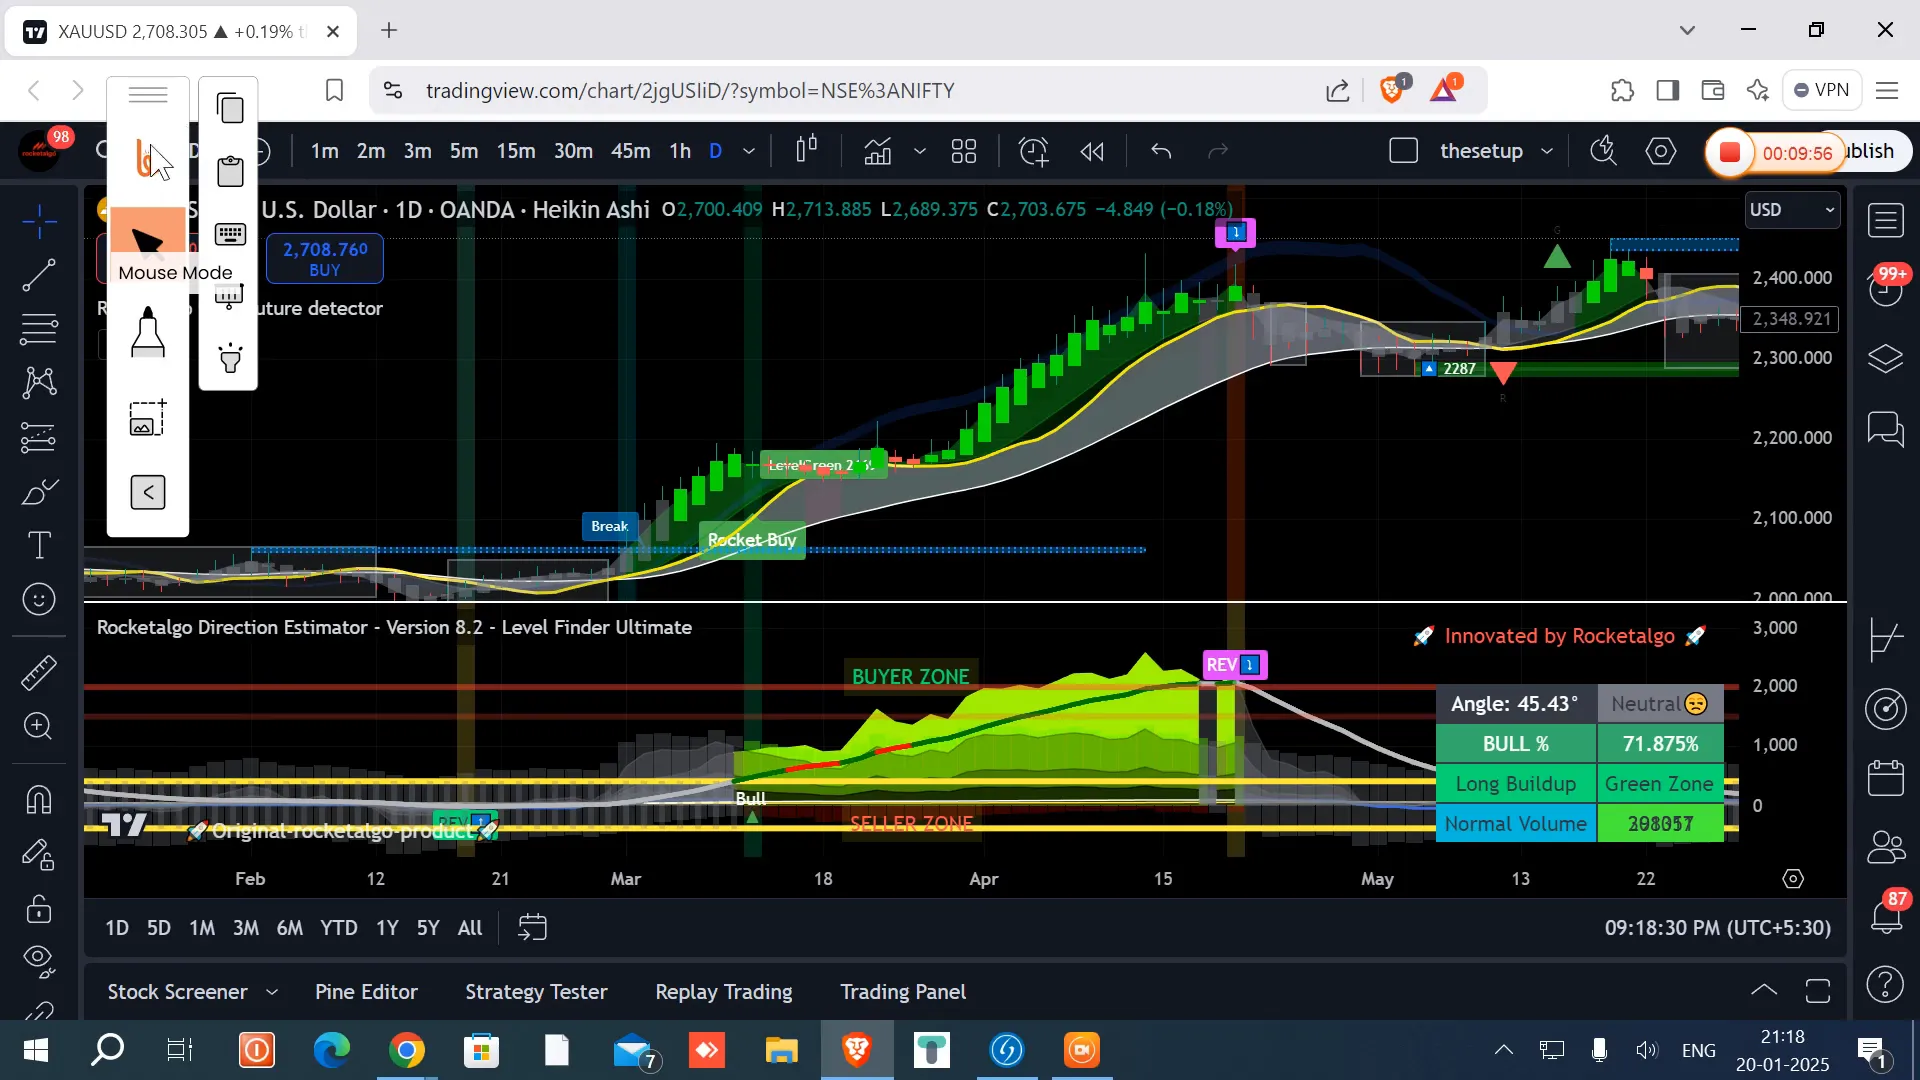Select the crosshair cursor tool
This screenshot has height=1080, width=1920.
pyautogui.click(x=38, y=220)
